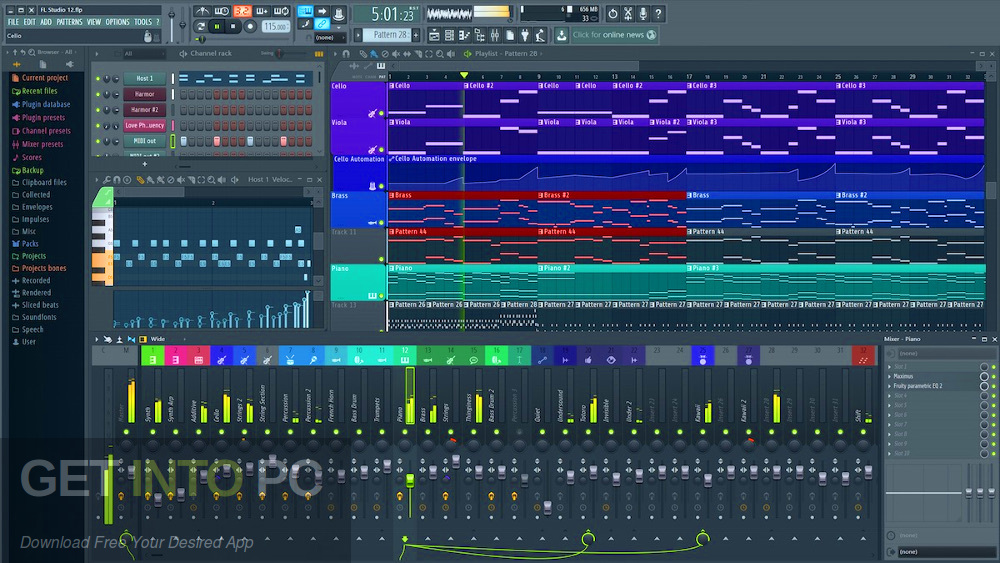This screenshot has height=563, width=1000.
Task: Toggle the 3.2 wait-for-input button
Action: pos(241,11)
